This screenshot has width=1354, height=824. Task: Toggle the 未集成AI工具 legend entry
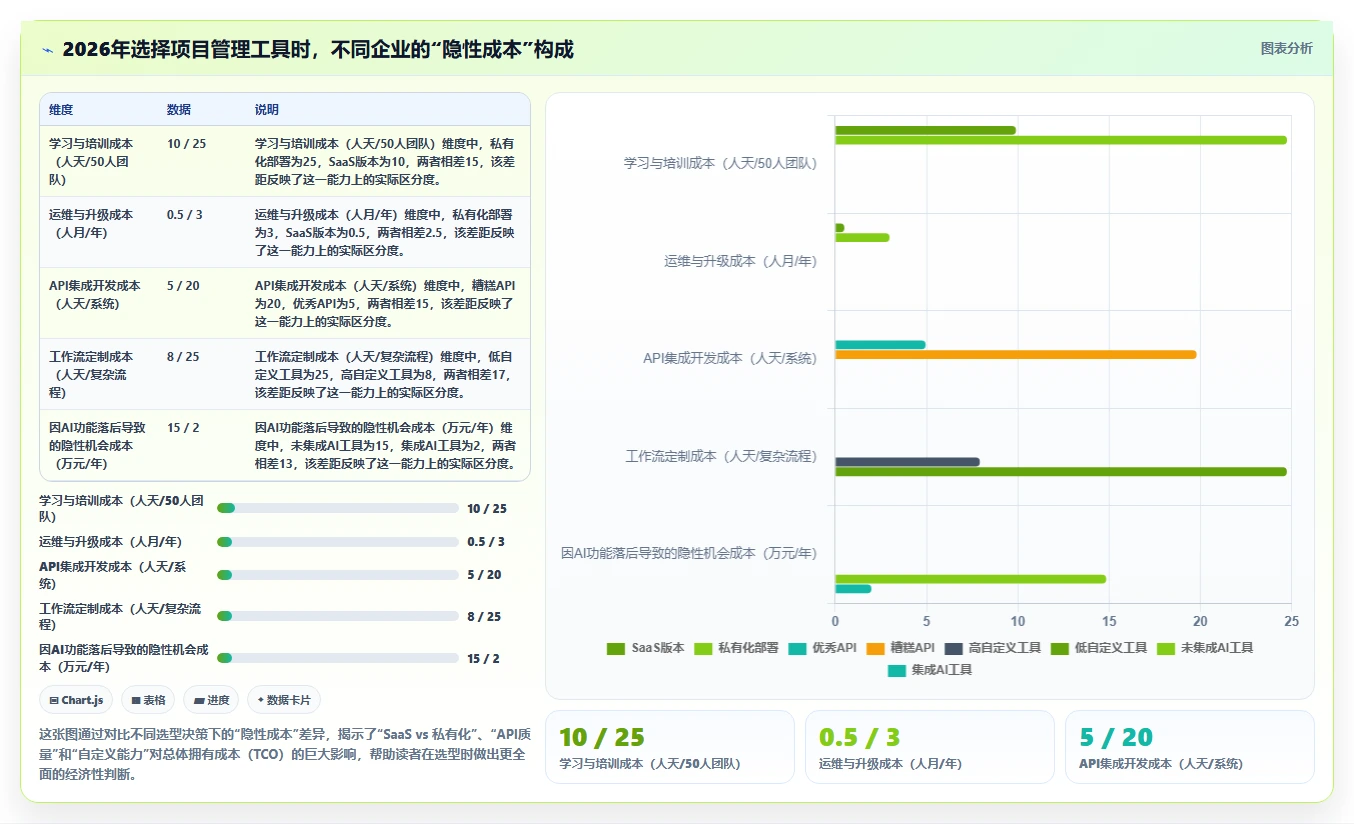click(x=1205, y=648)
